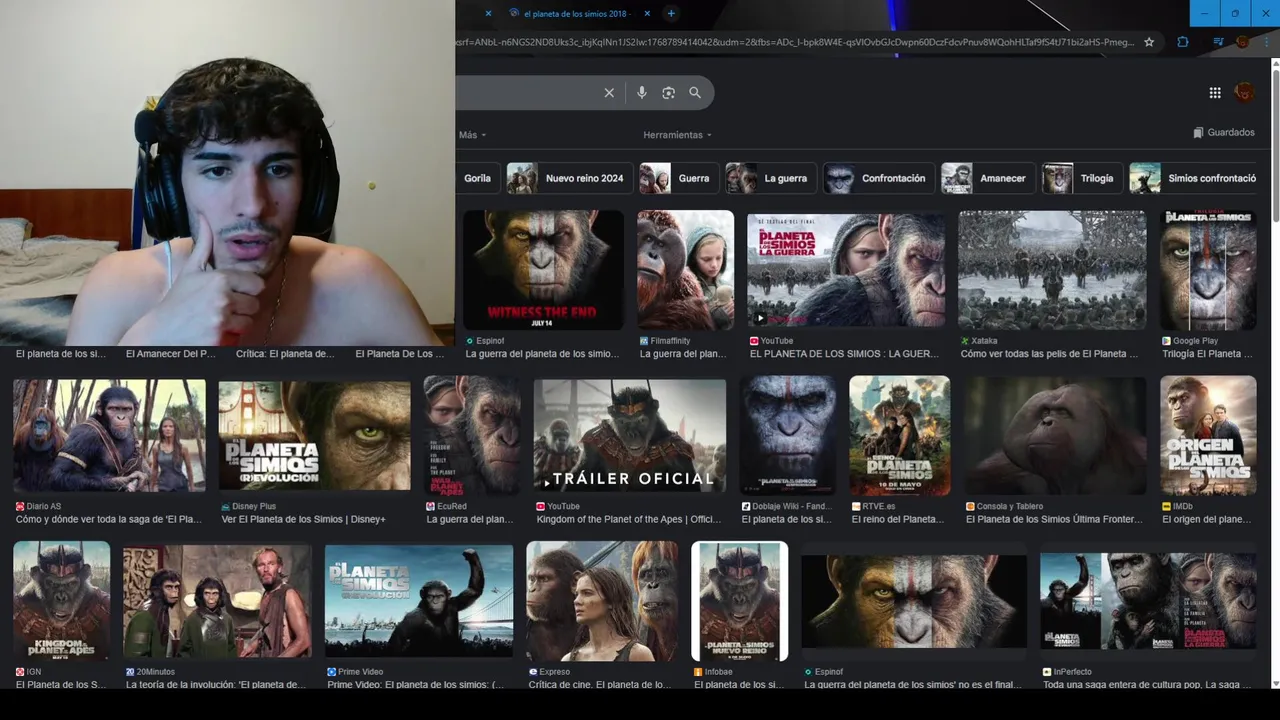Open the InPerfecto saga collage image
This screenshot has width=1280, height=720.
(x=1148, y=601)
